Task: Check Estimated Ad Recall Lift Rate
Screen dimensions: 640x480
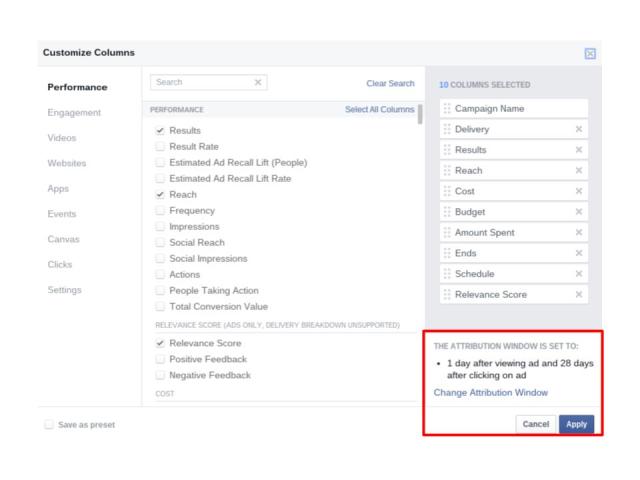Action: (160, 178)
